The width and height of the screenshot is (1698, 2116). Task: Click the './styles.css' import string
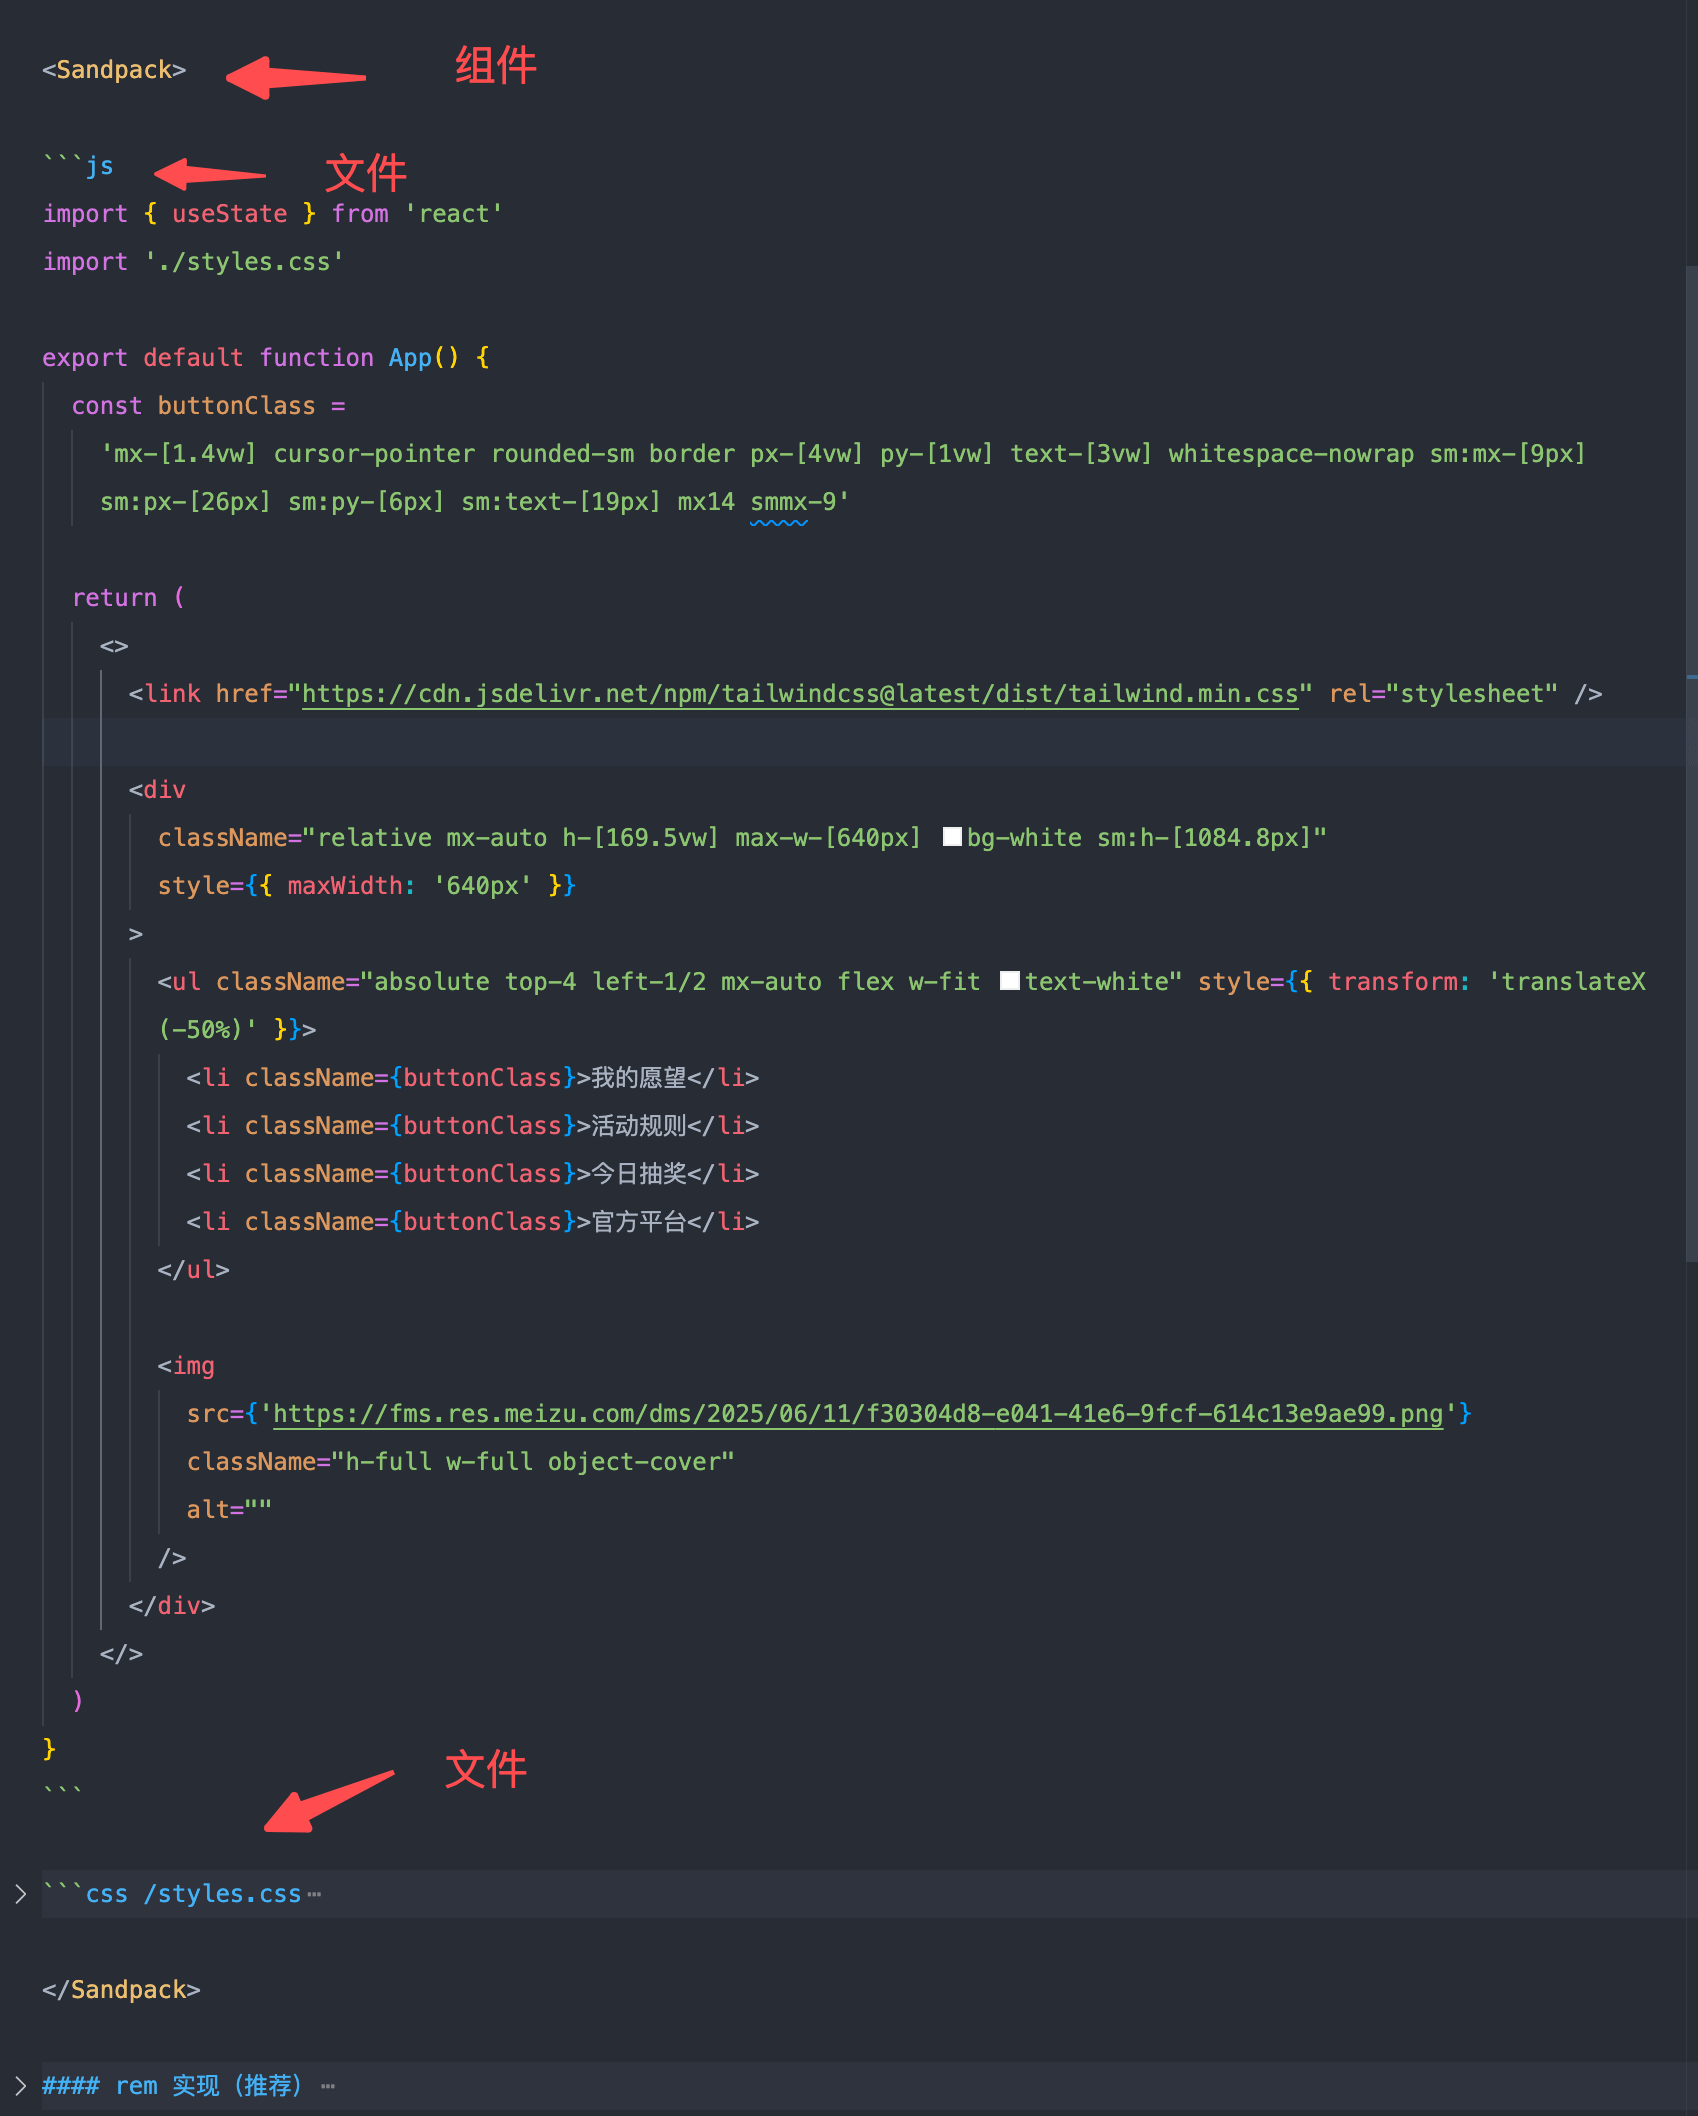point(244,262)
